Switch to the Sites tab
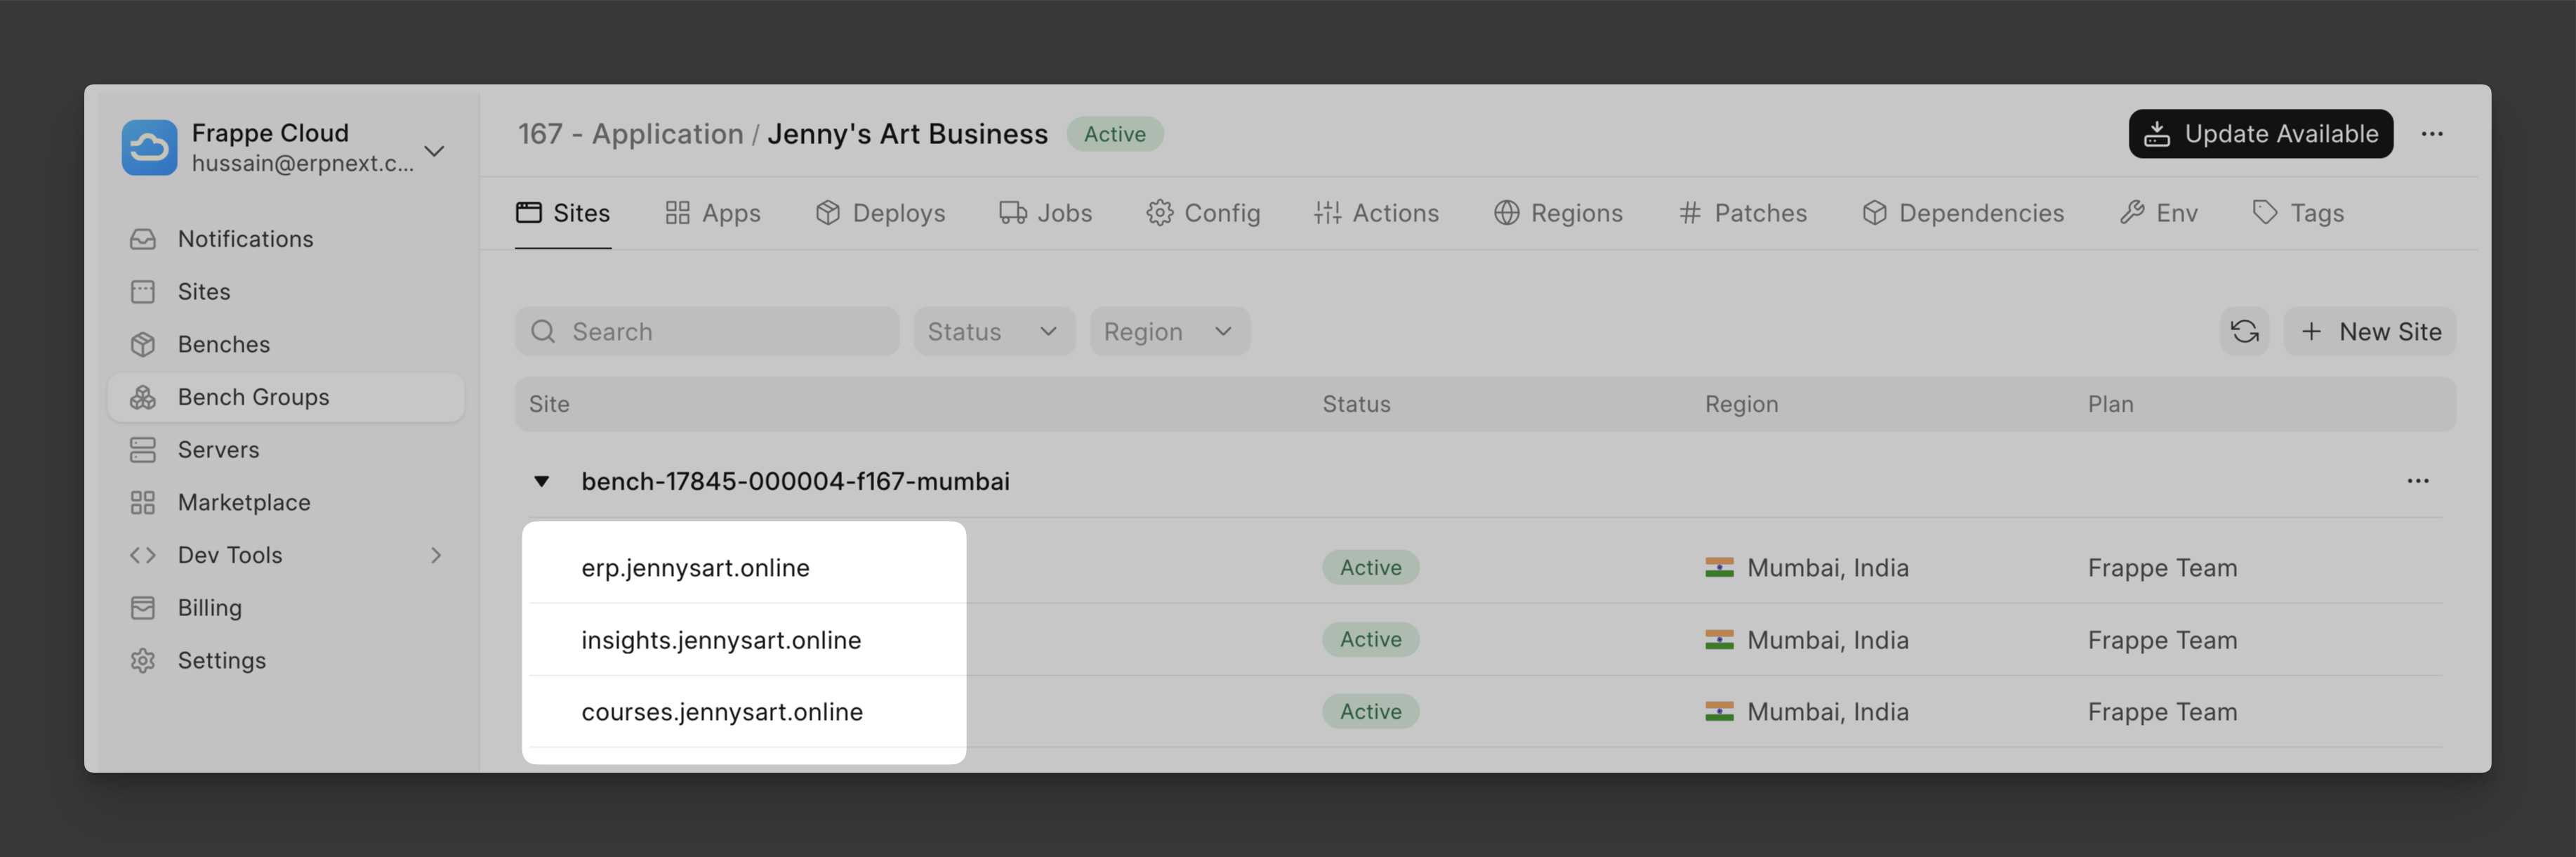This screenshot has width=2576, height=857. tap(563, 213)
